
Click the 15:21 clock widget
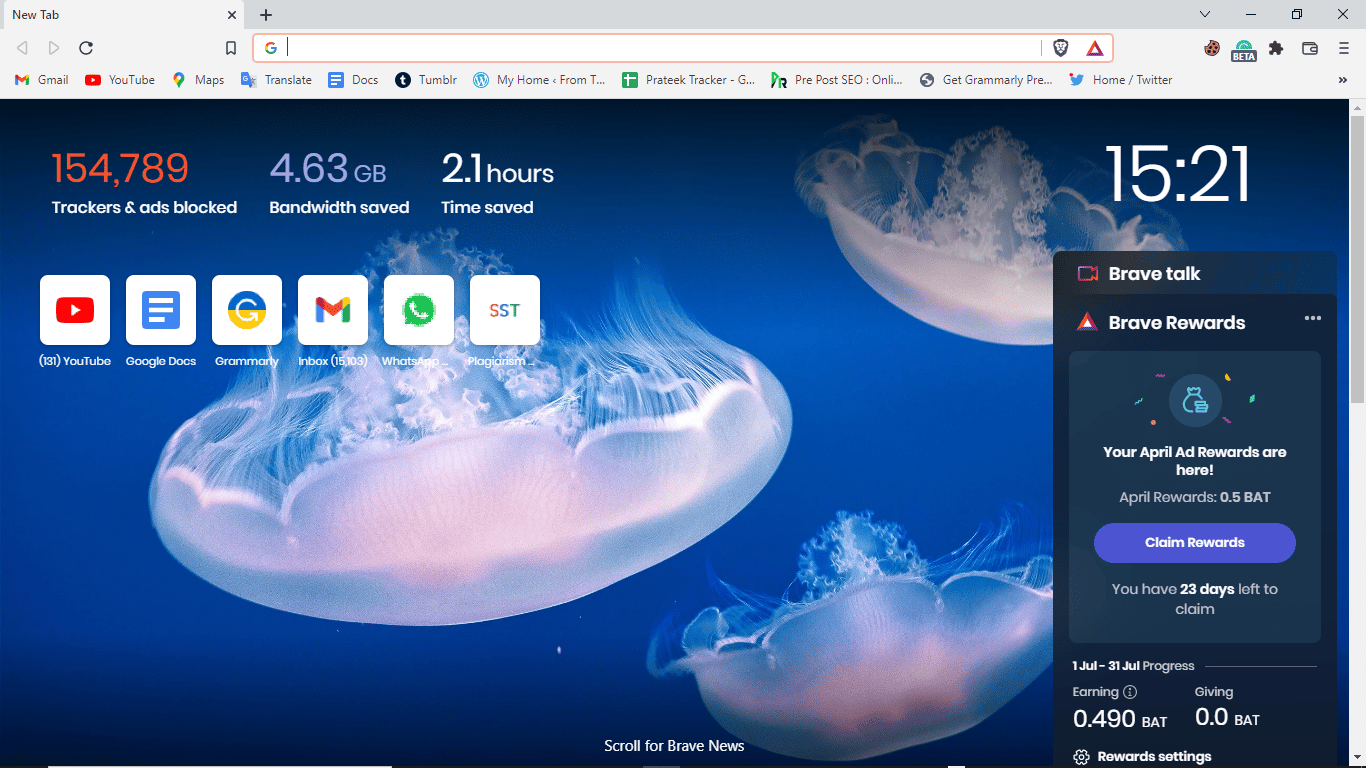[x=1178, y=175]
